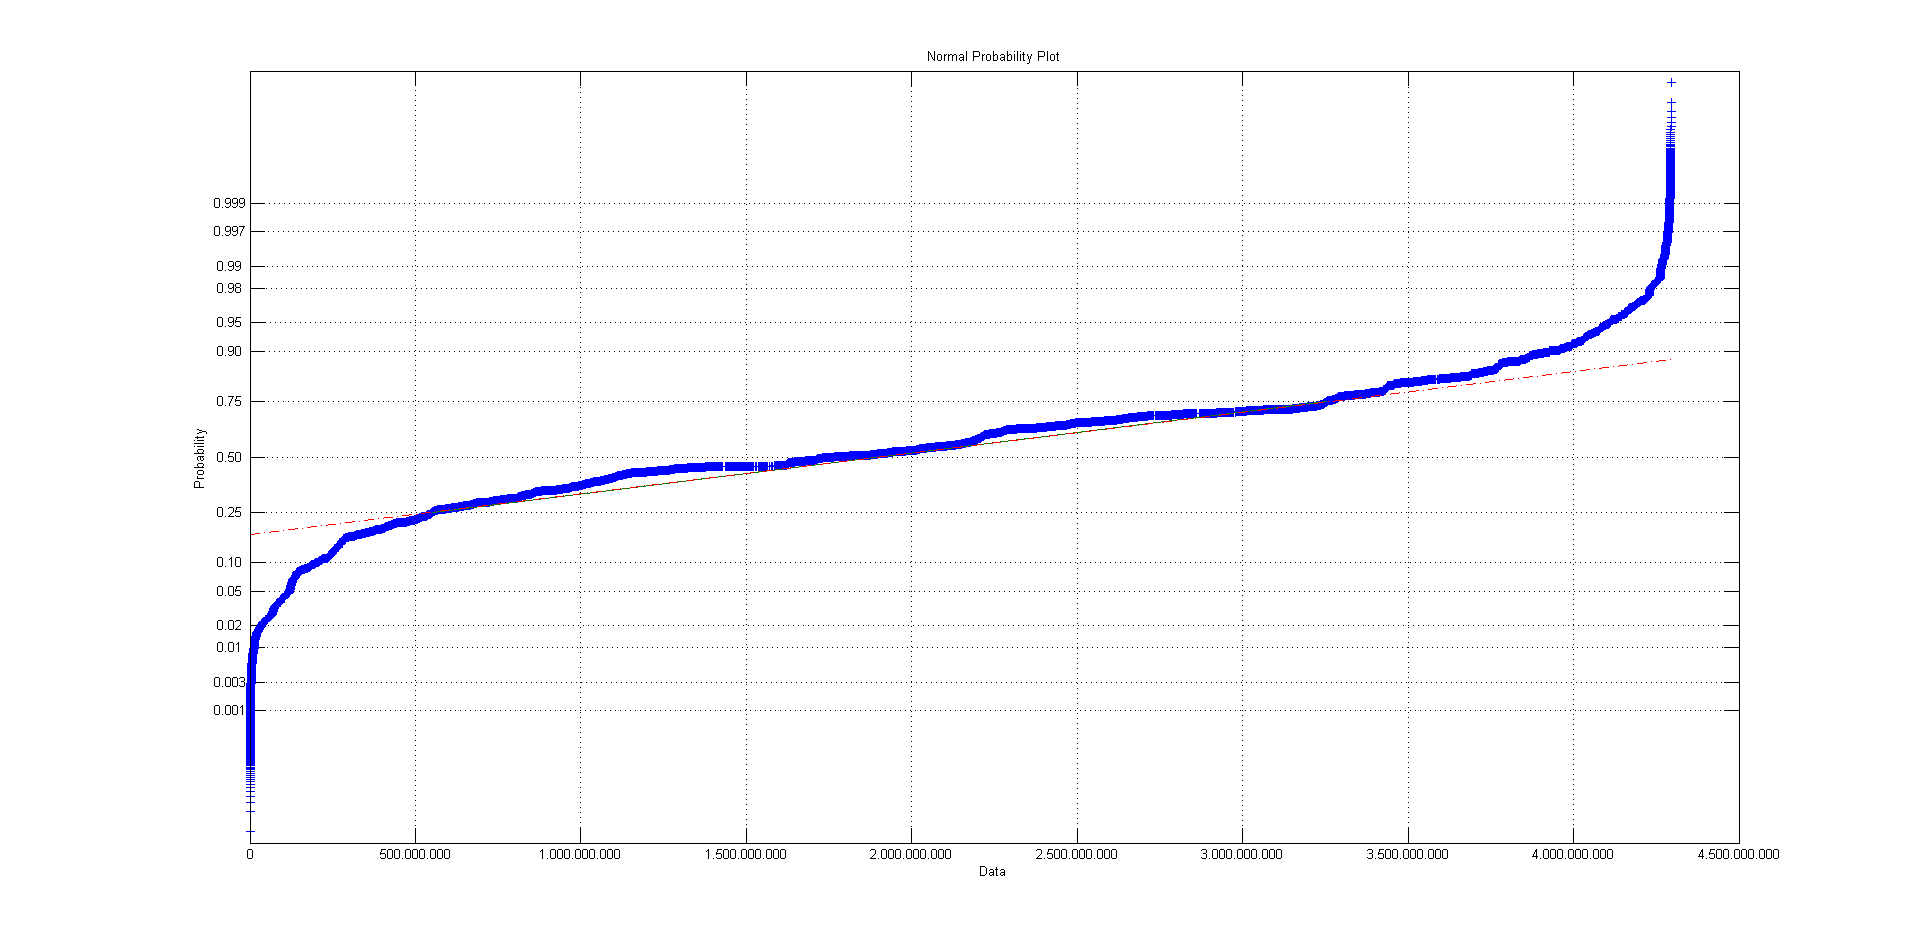
Task: Click the 0.75 y-axis tick label
Action: tap(229, 401)
